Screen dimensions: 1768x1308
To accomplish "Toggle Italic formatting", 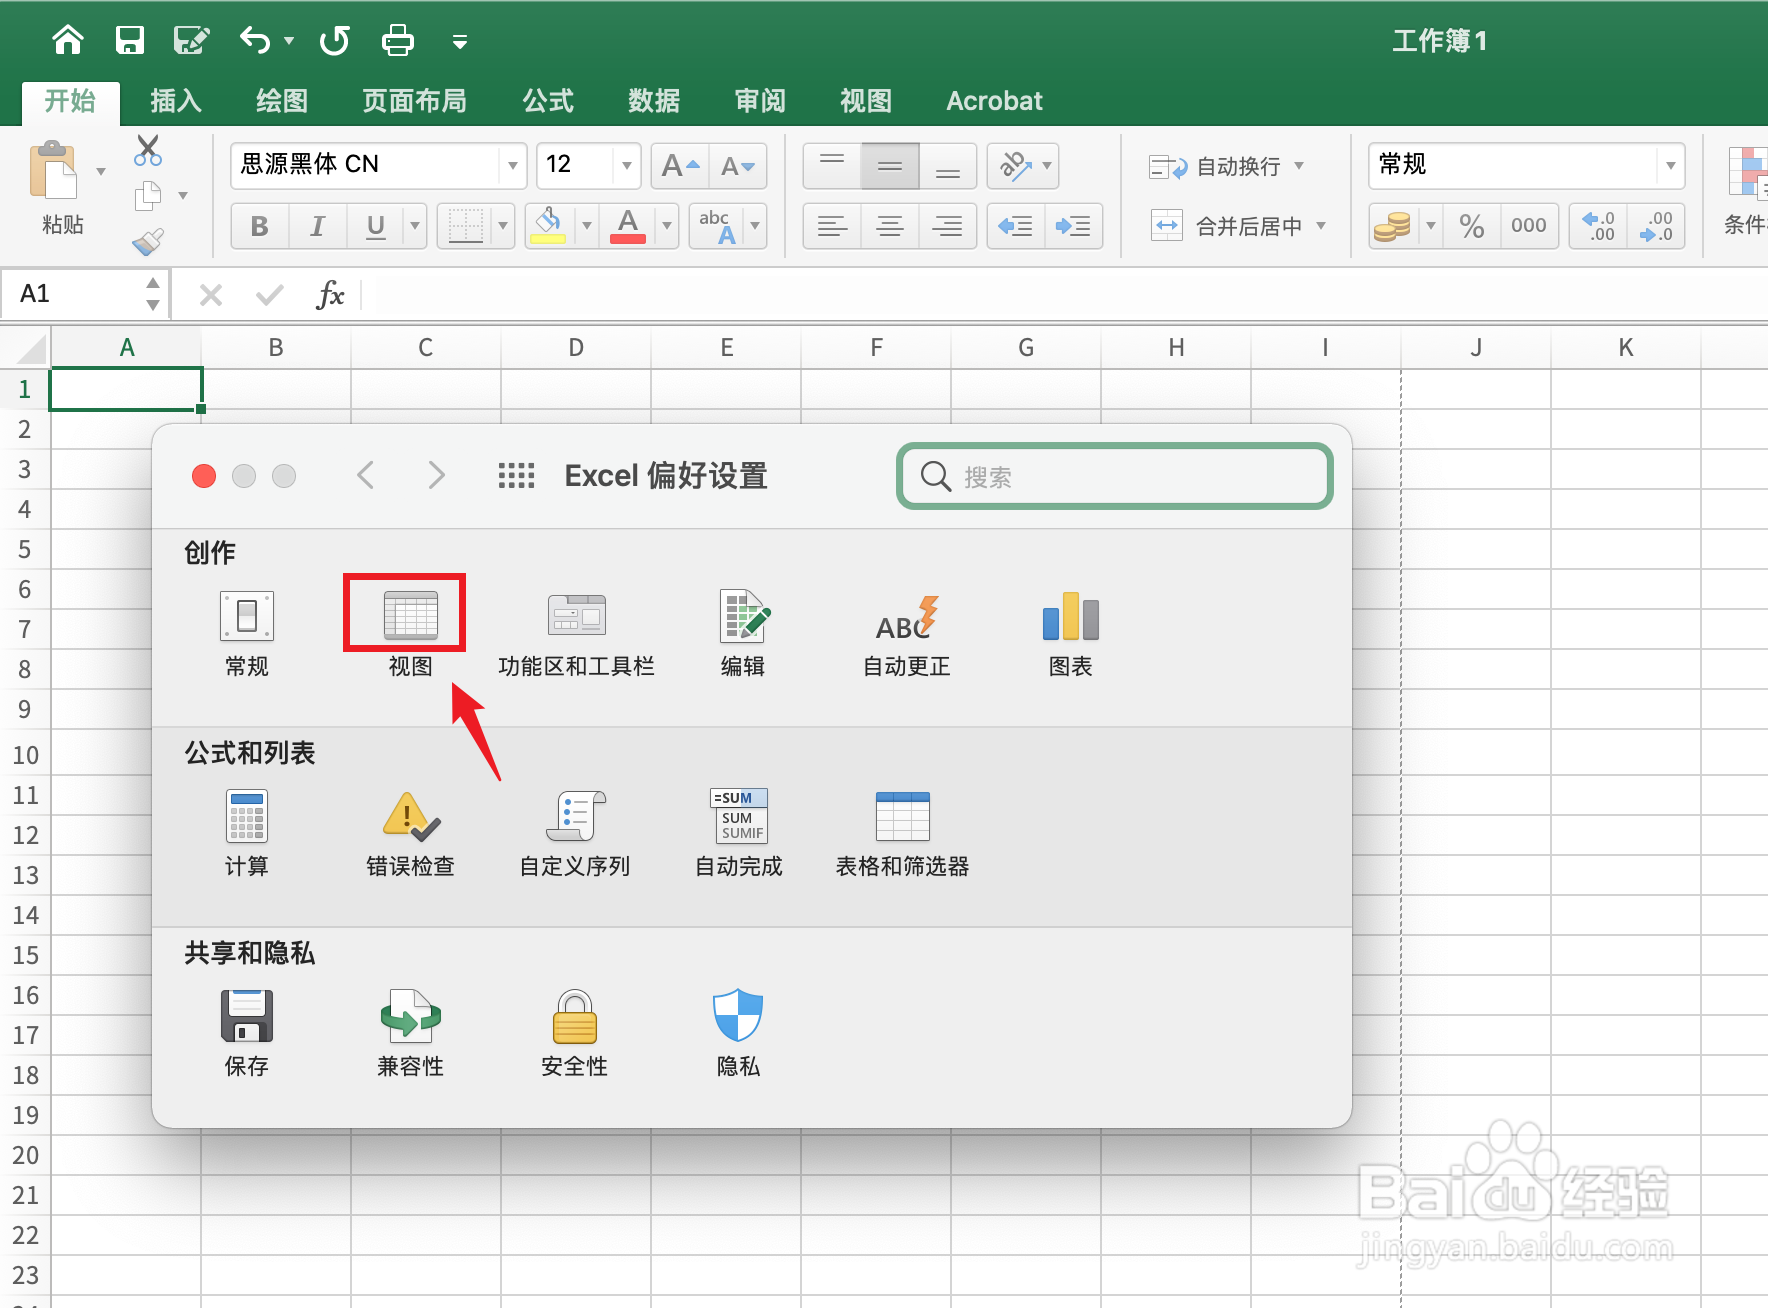I will click(318, 226).
